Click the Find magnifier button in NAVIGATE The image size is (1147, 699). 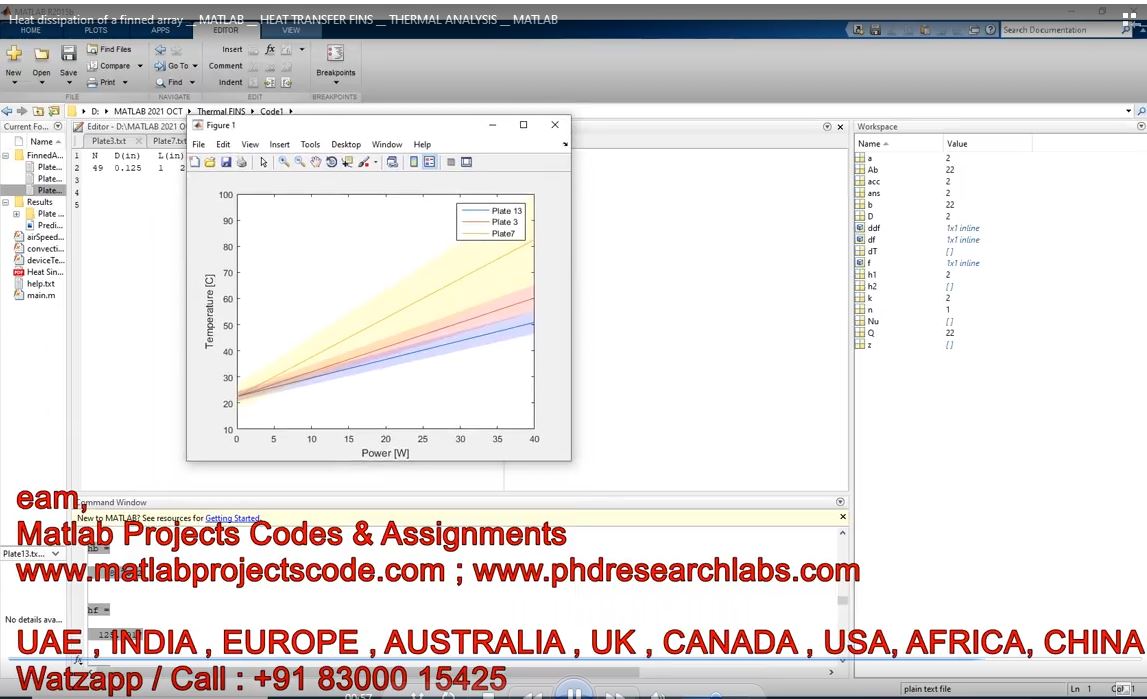(x=169, y=83)
